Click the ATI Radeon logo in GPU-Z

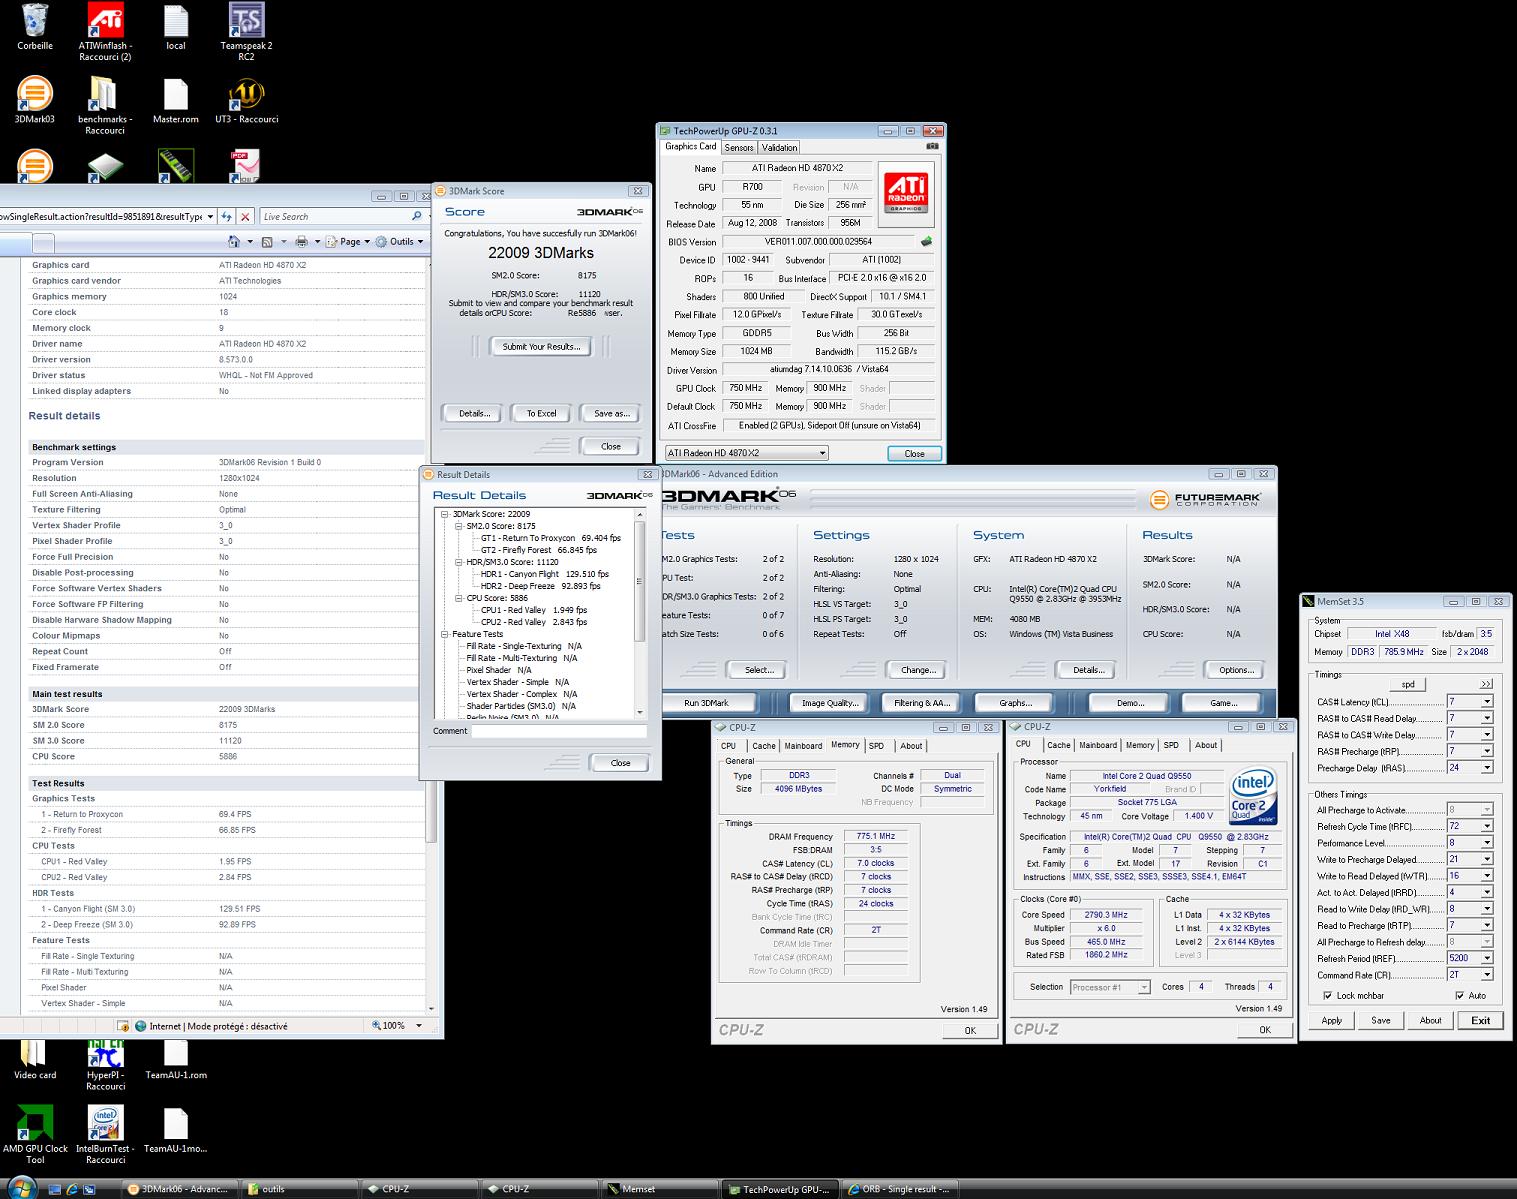[x=906, y=192]
